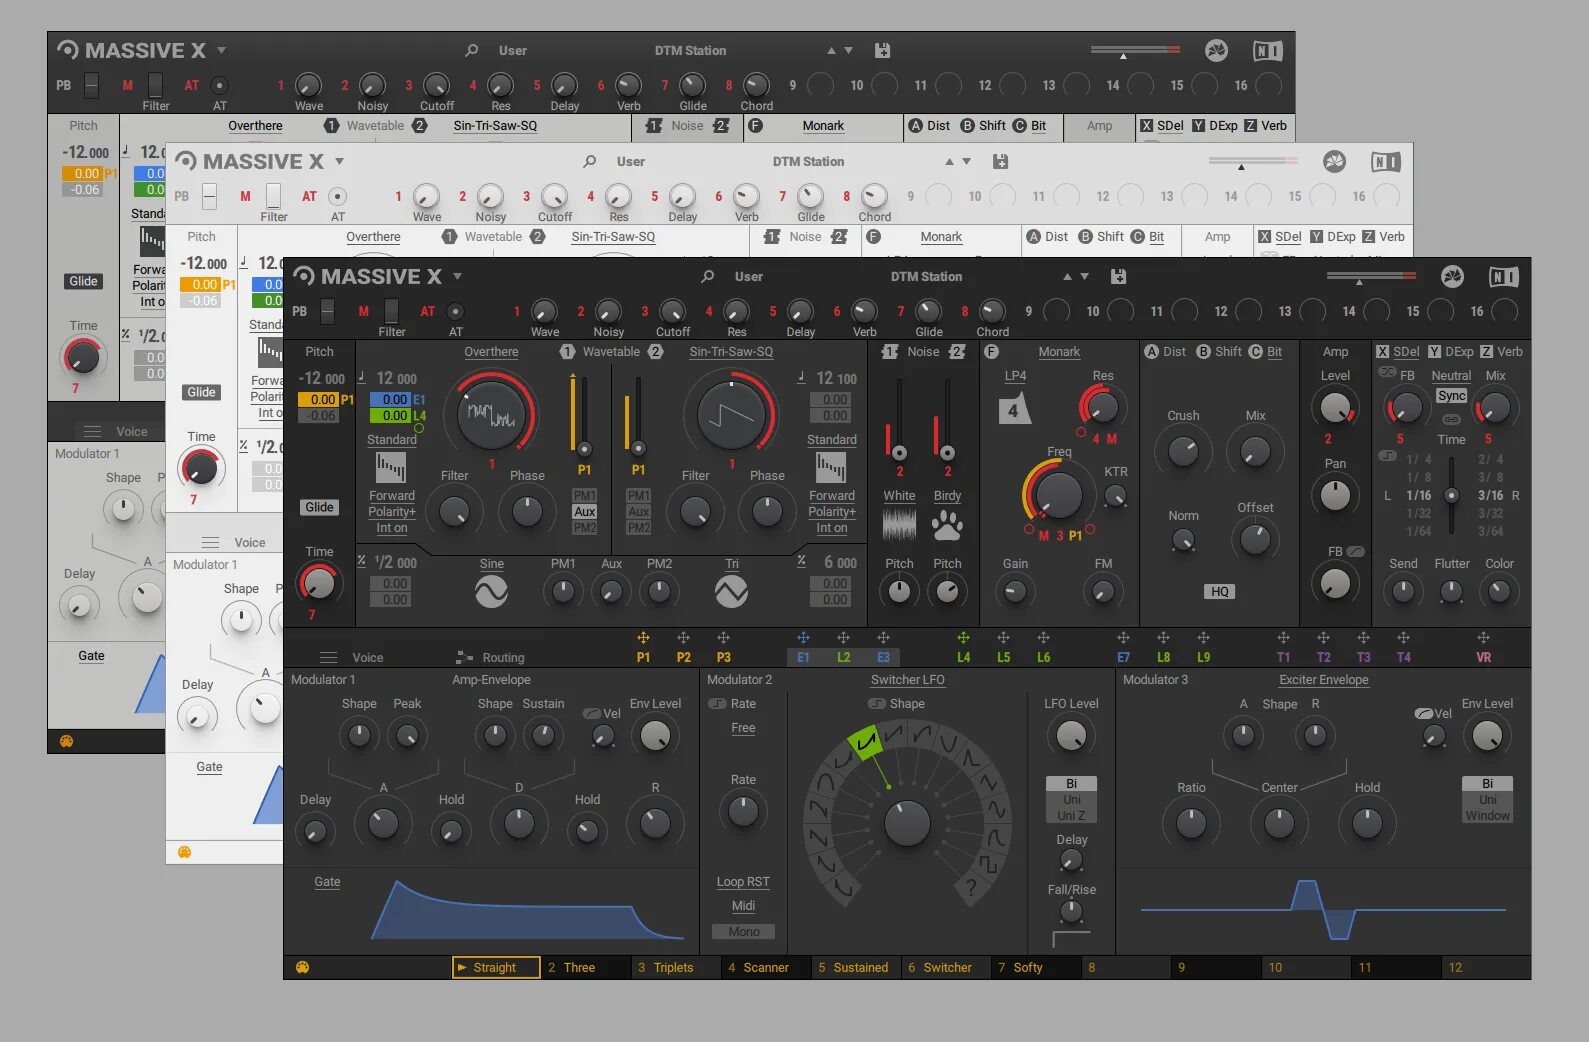
Task: Open the Monark filter type menu
Action: [1059, 352]
